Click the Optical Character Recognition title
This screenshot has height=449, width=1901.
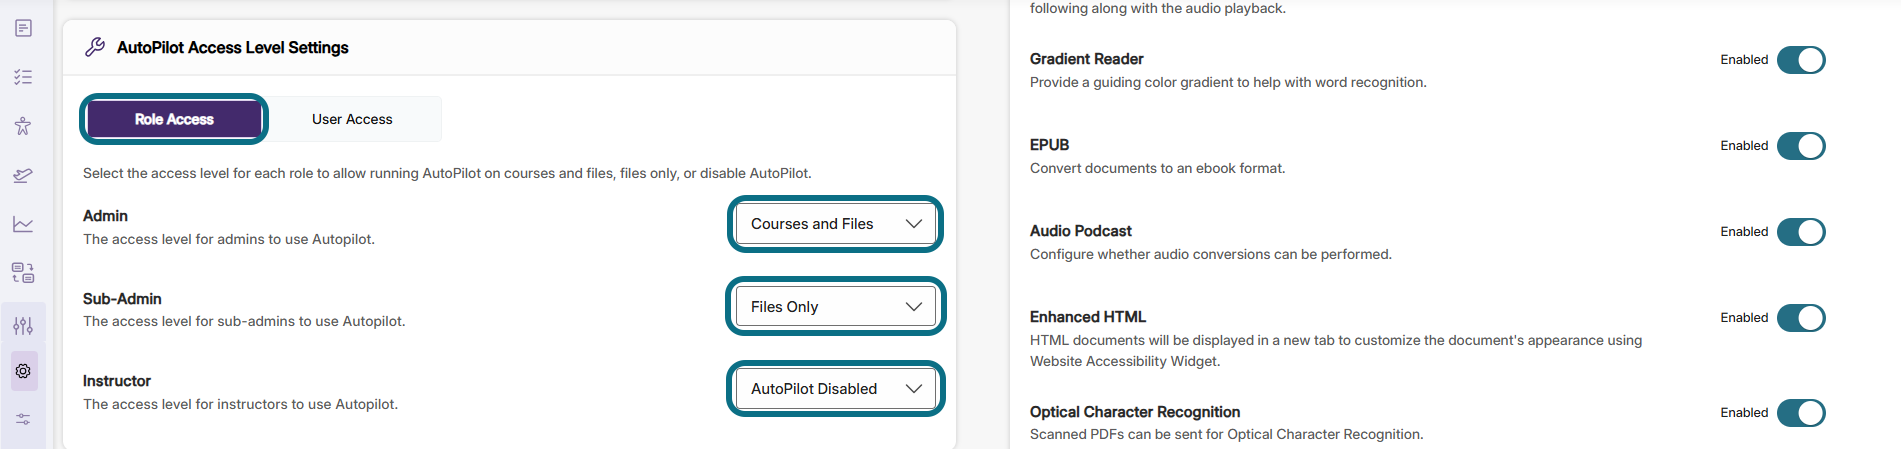(1135, 412)
